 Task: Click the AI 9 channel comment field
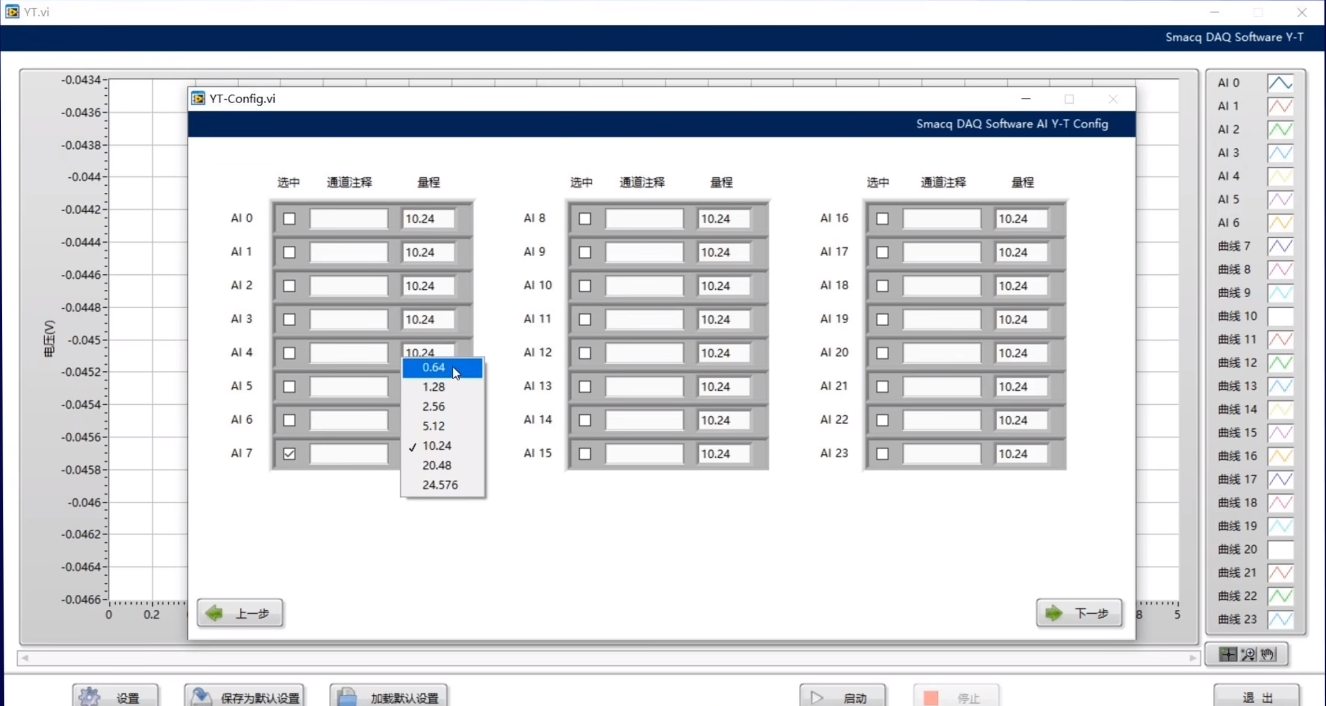(645, 253)
